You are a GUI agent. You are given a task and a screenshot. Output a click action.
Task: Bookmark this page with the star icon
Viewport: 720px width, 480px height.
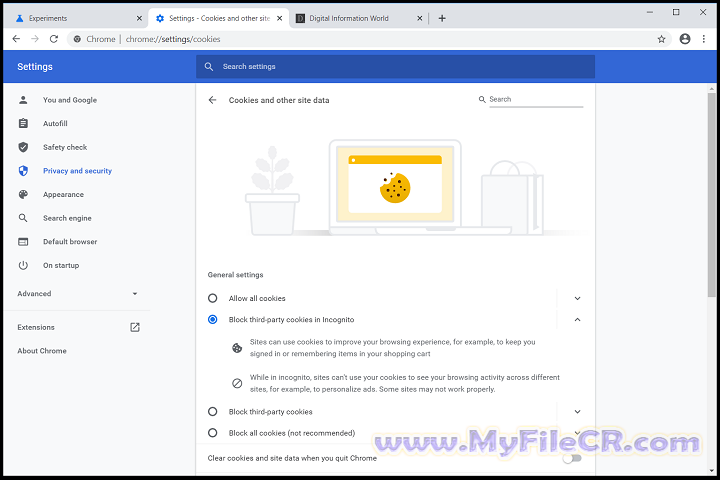[x=661, y=39]
